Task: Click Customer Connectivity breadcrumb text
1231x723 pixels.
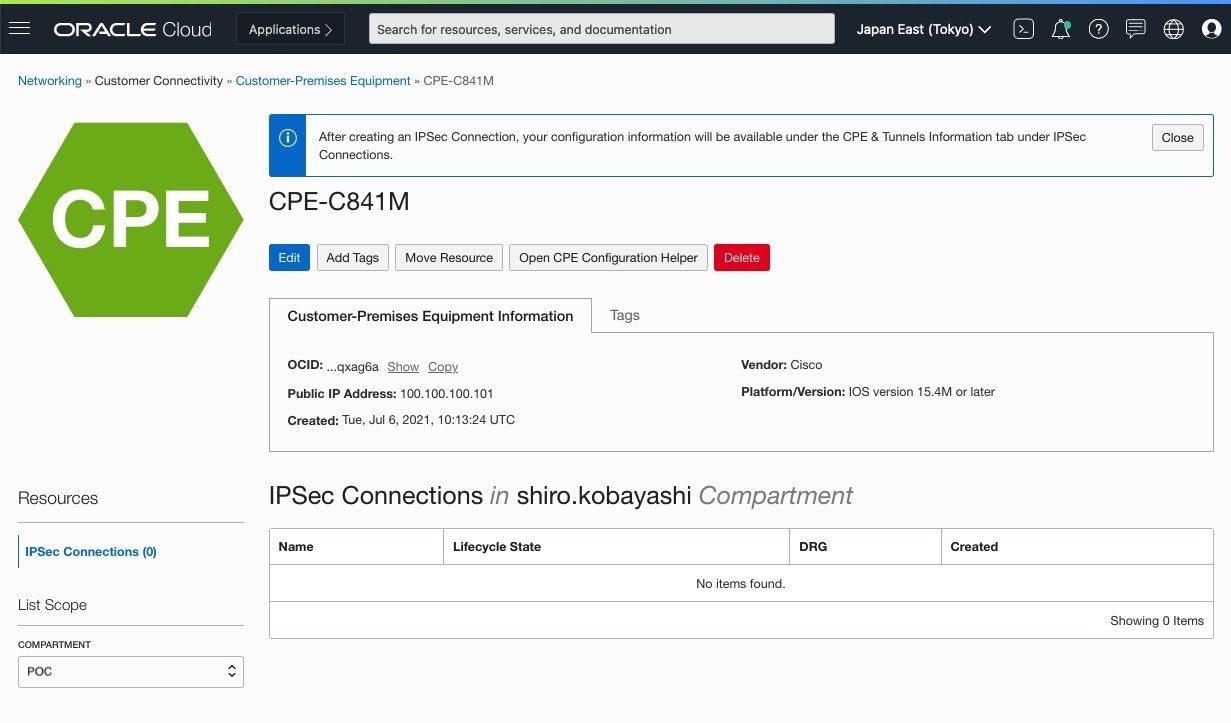Action: pyautogui.click(x=159, y=81)
